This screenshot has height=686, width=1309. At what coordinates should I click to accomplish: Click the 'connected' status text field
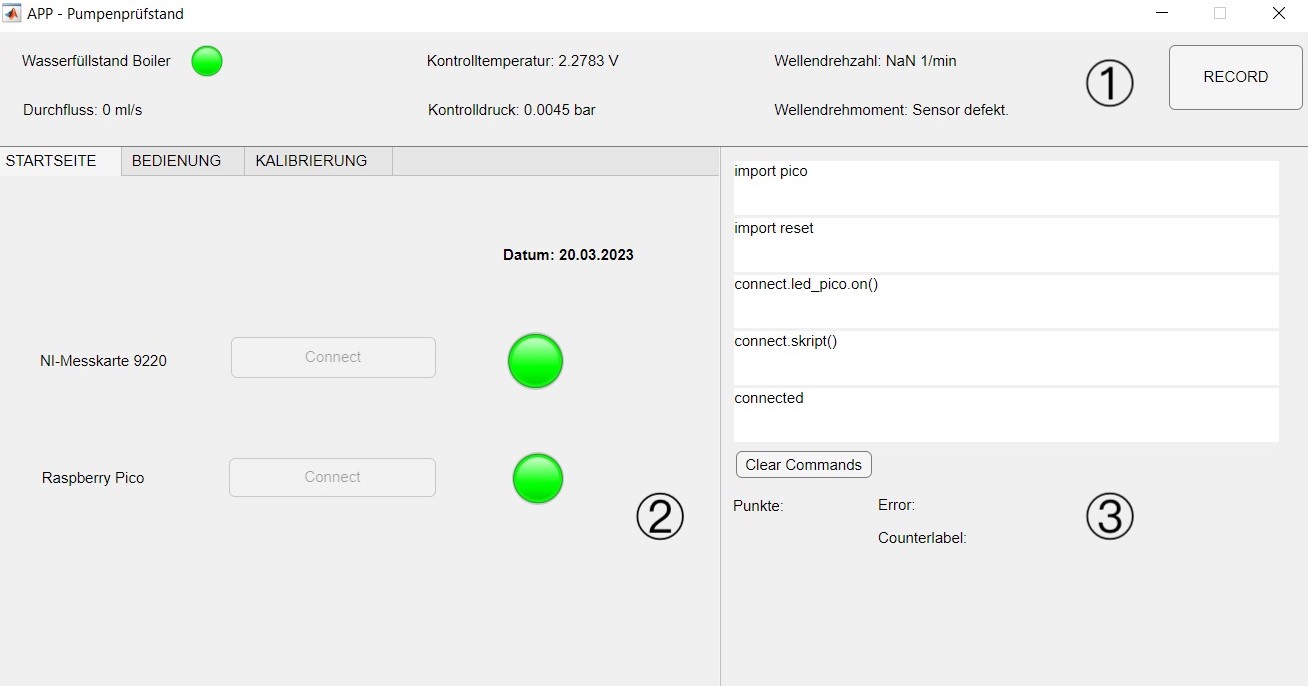[x=1005, y=414]
